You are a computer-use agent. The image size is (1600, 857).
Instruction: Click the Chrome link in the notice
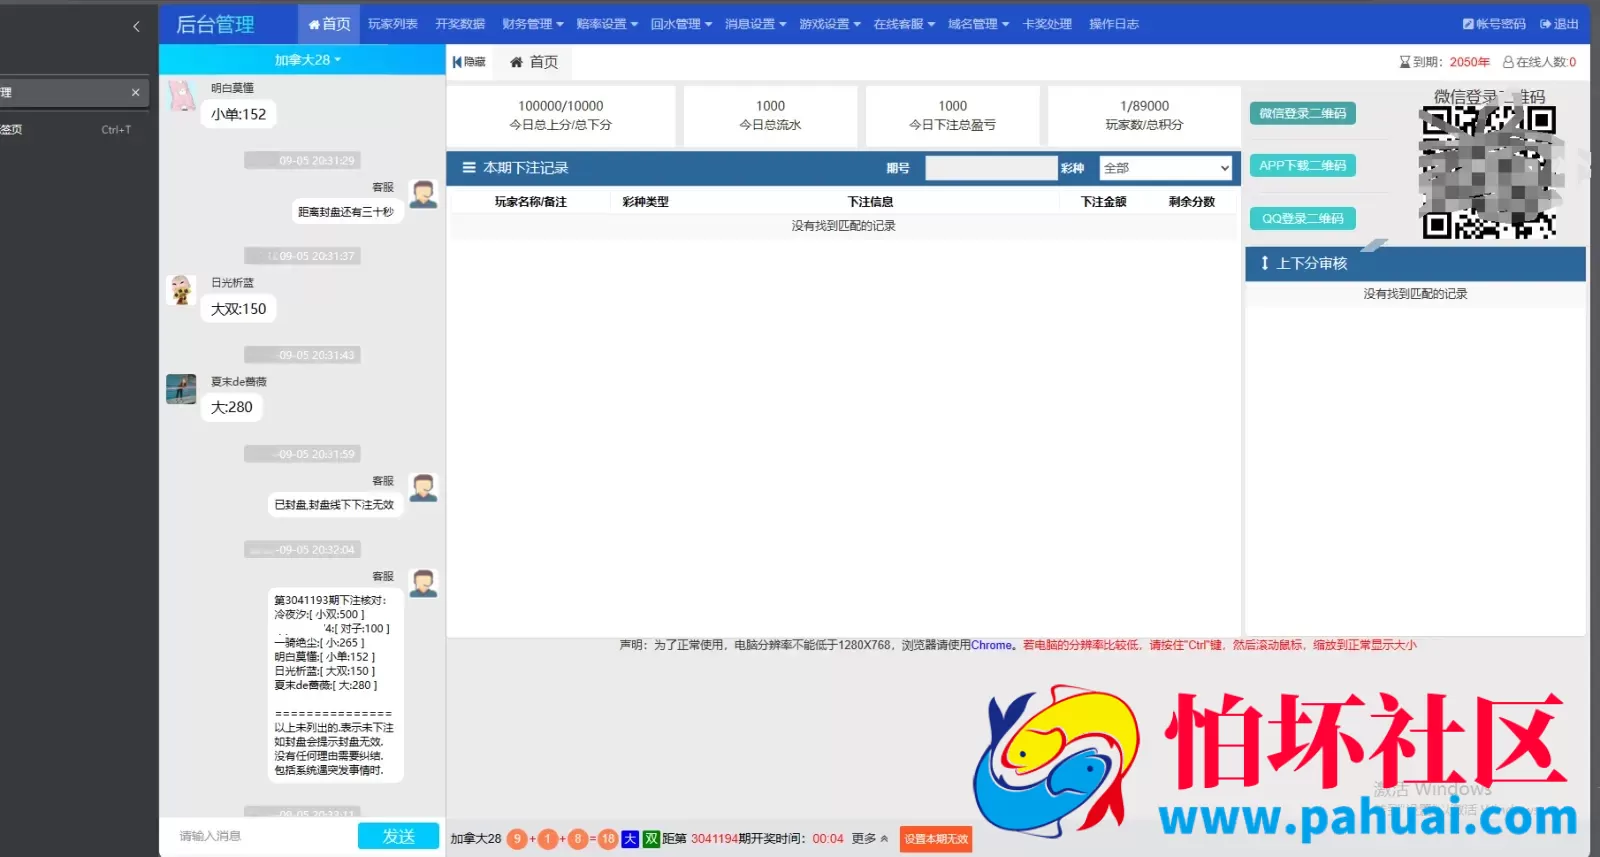click(x=992, y=645)
